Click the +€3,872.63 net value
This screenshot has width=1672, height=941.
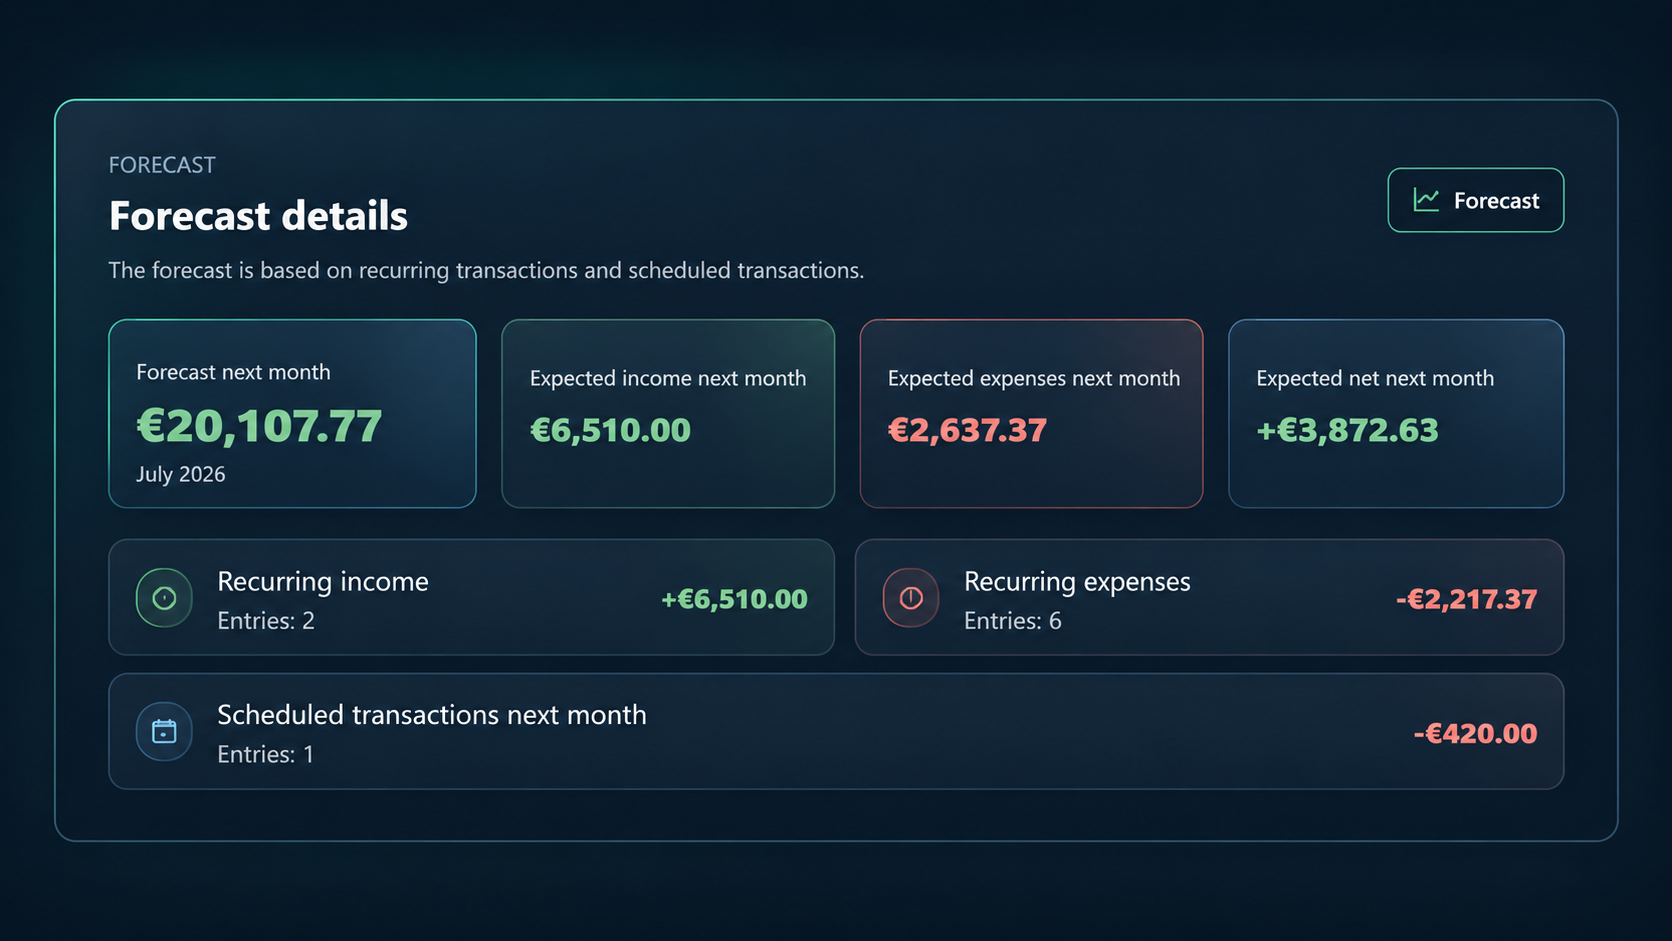1347,430
